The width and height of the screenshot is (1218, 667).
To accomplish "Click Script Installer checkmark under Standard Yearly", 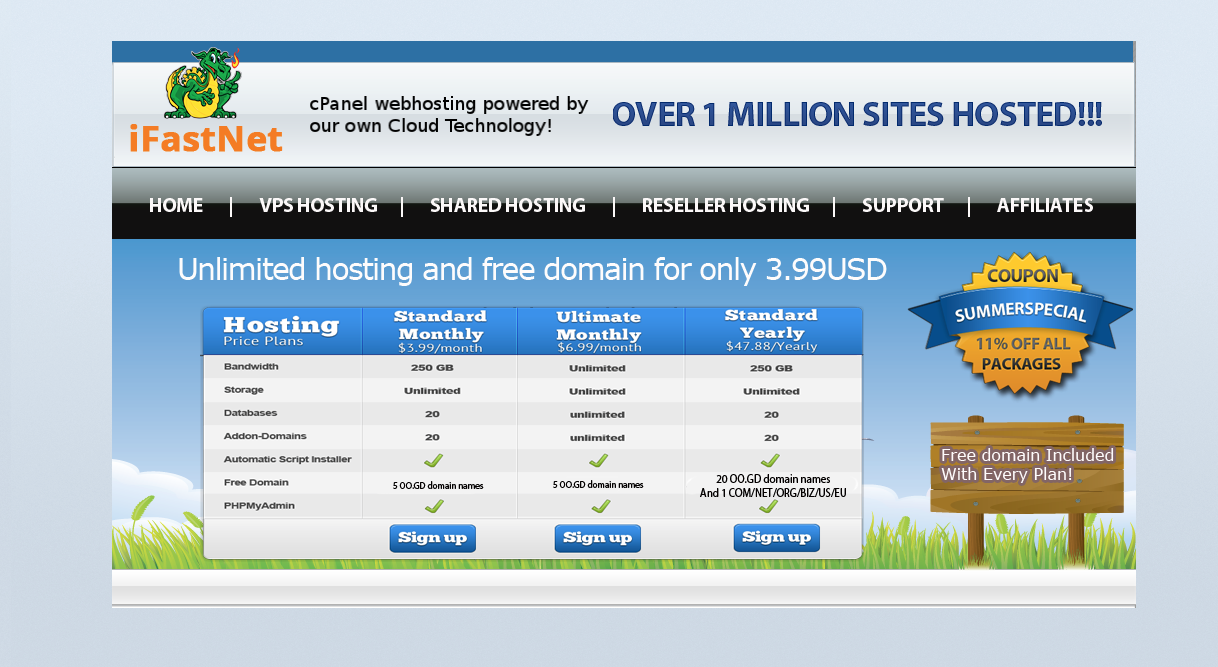I will coord(770,460).
